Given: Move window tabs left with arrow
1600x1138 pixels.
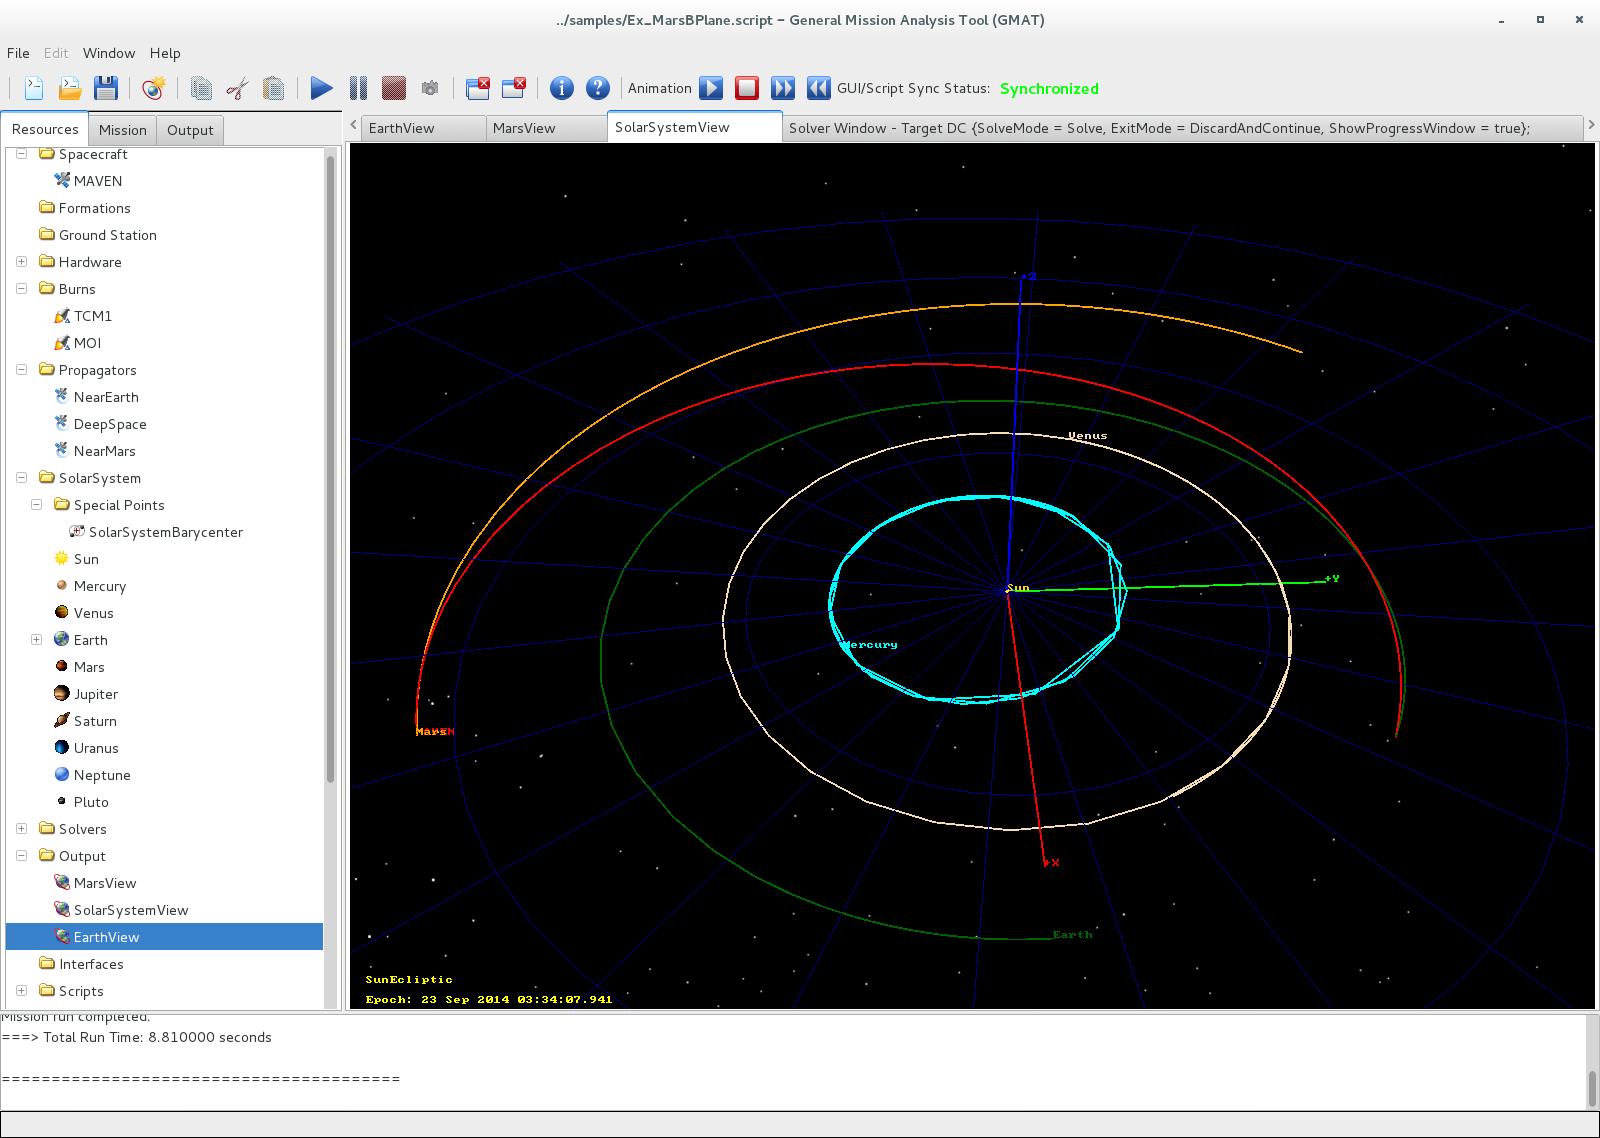Looking at the screenshot, I should (x=354, y=126).
